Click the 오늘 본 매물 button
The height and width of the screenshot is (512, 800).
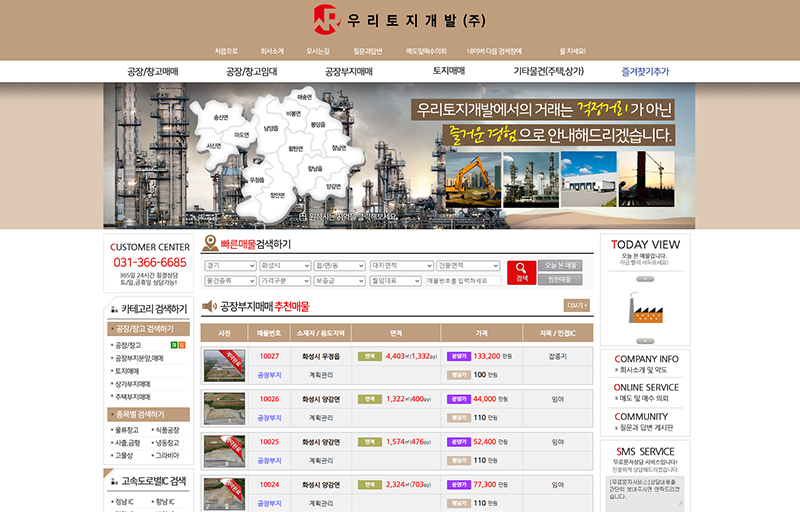point(560,266)
